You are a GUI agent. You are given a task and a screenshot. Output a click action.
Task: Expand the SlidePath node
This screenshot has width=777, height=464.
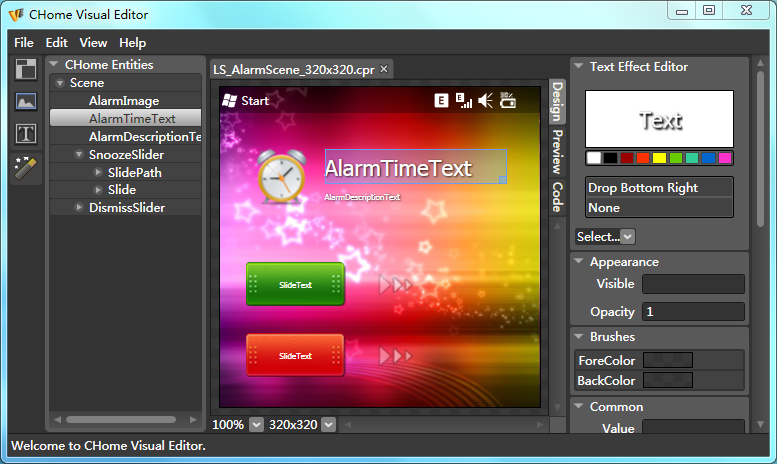click(x=98, y=173)
